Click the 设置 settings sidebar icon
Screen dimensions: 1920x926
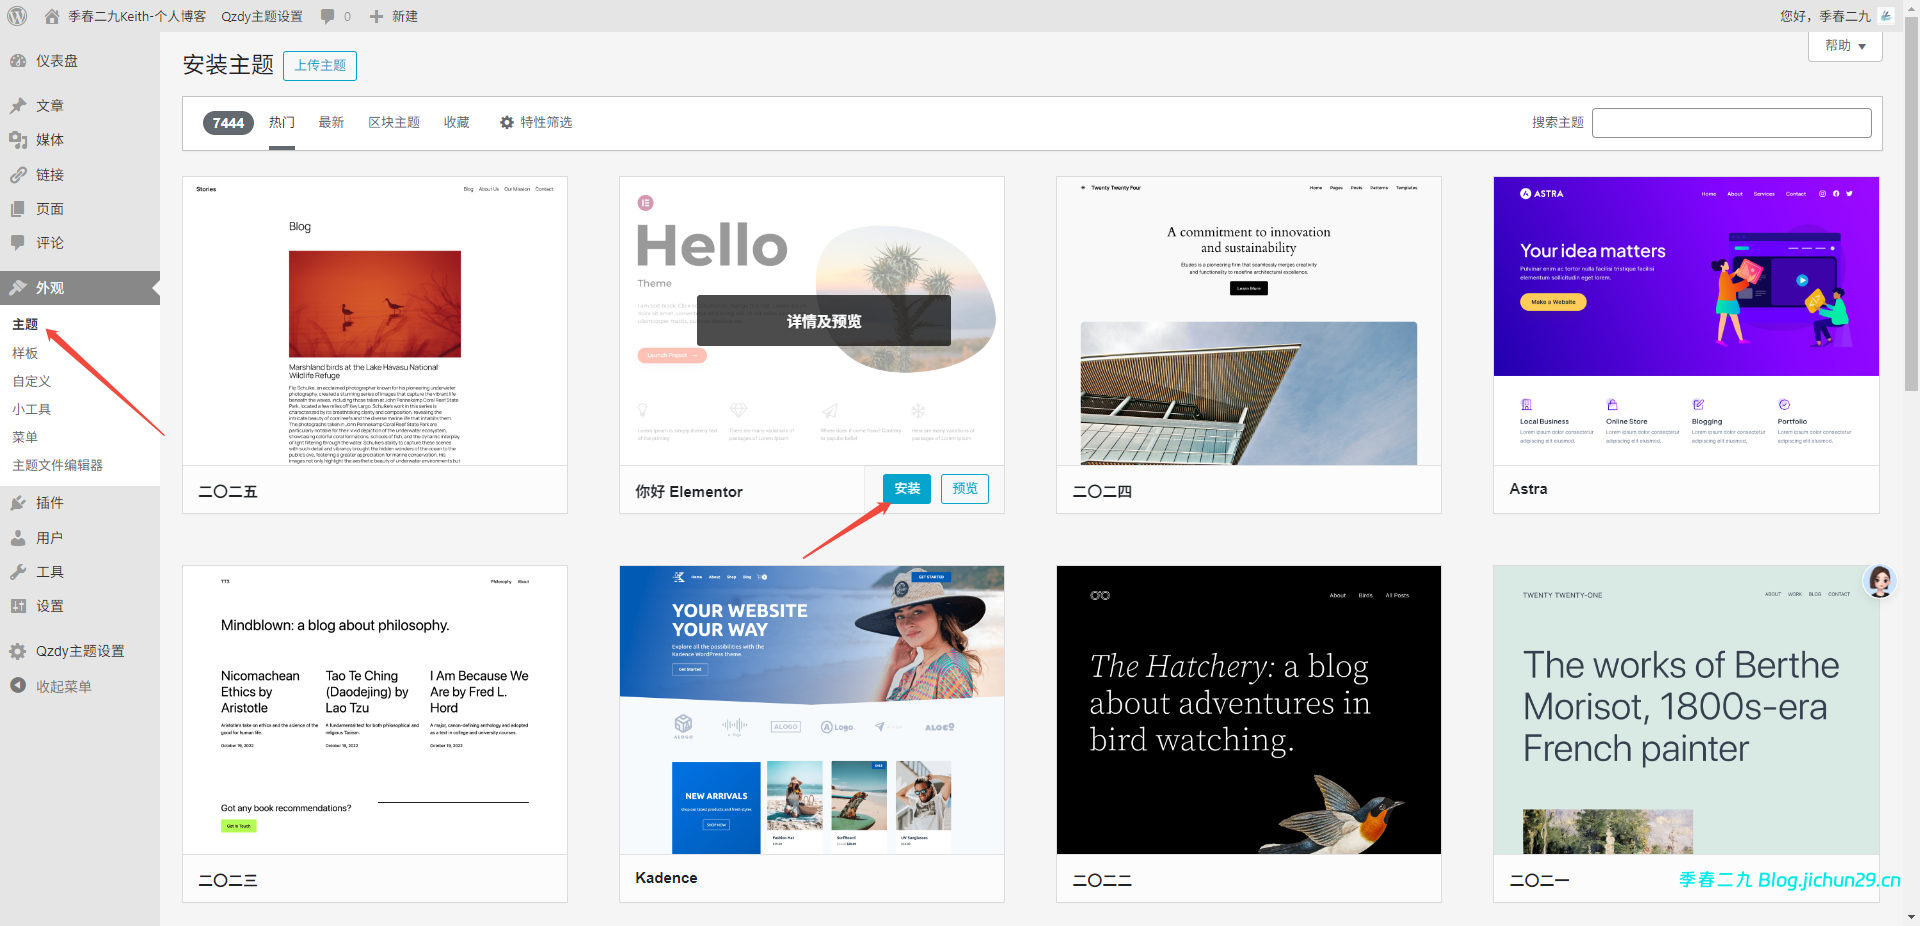[18, 606]
